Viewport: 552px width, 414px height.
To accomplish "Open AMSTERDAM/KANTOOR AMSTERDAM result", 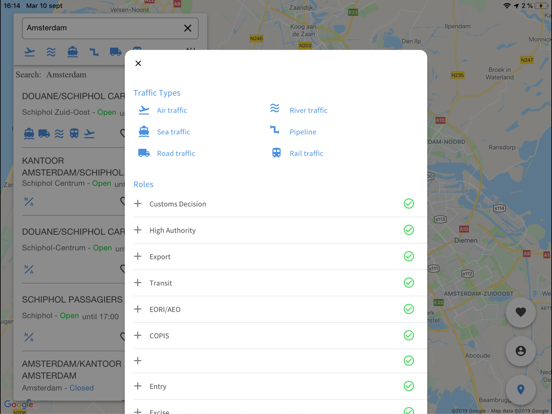I will point(71,370).
